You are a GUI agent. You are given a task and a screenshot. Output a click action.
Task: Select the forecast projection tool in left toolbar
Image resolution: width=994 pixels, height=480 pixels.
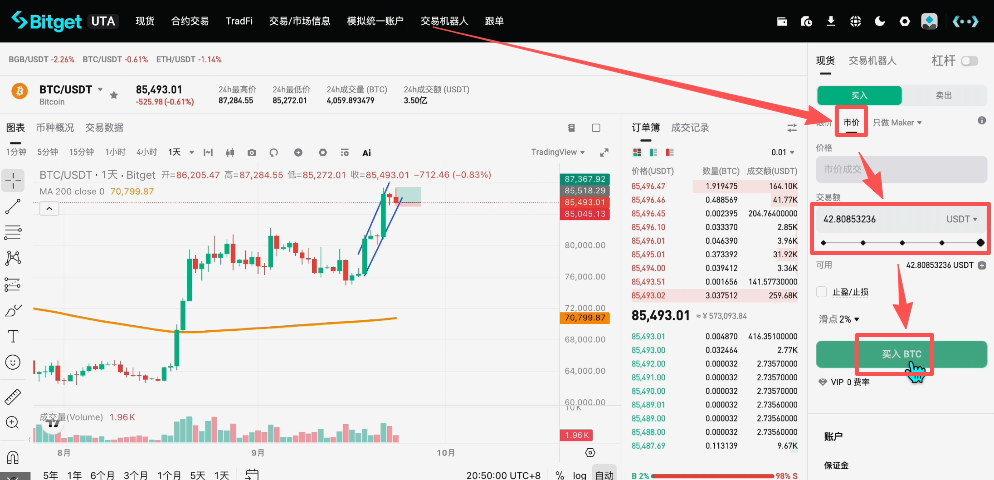point(13,284)
